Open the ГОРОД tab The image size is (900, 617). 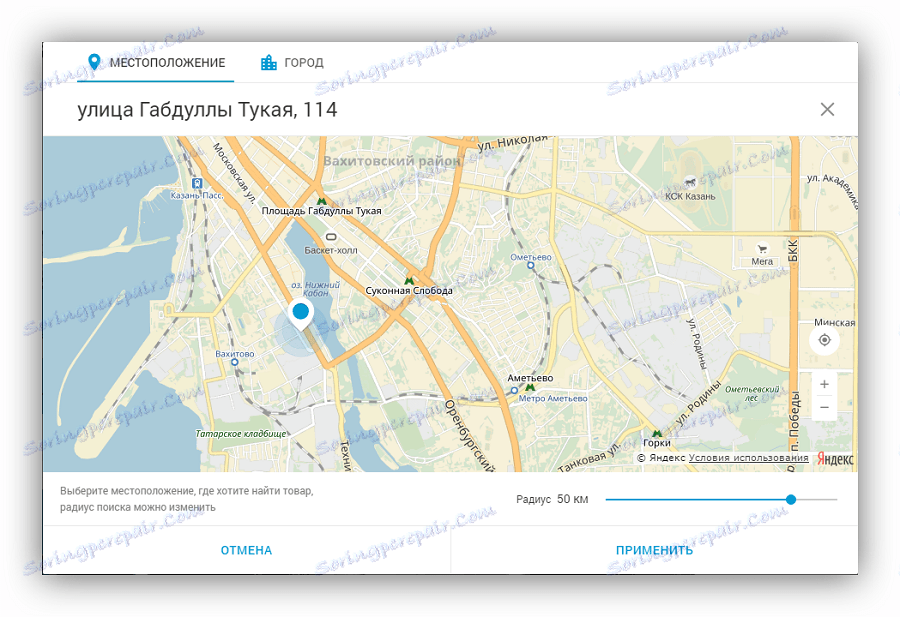click(292, 62)
